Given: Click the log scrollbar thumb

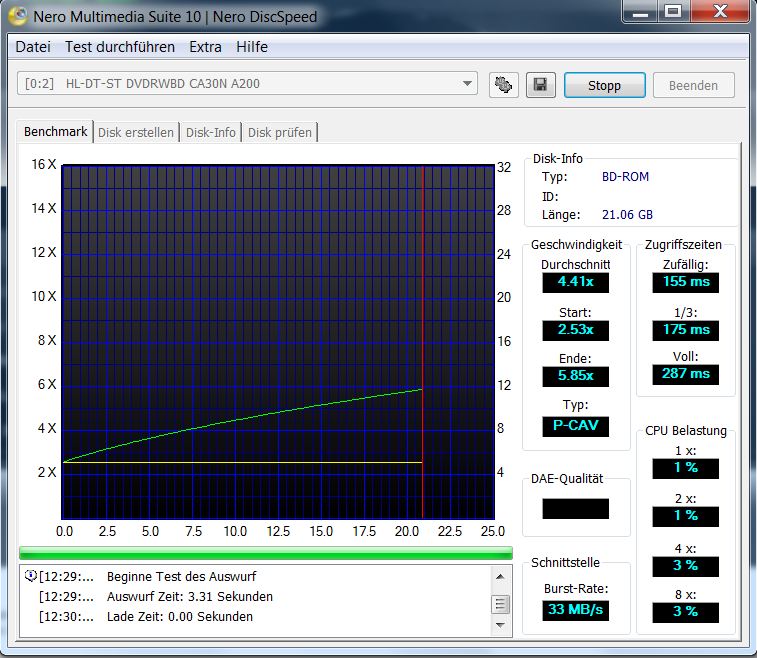Looking at the screenshot, I should 500,604.
